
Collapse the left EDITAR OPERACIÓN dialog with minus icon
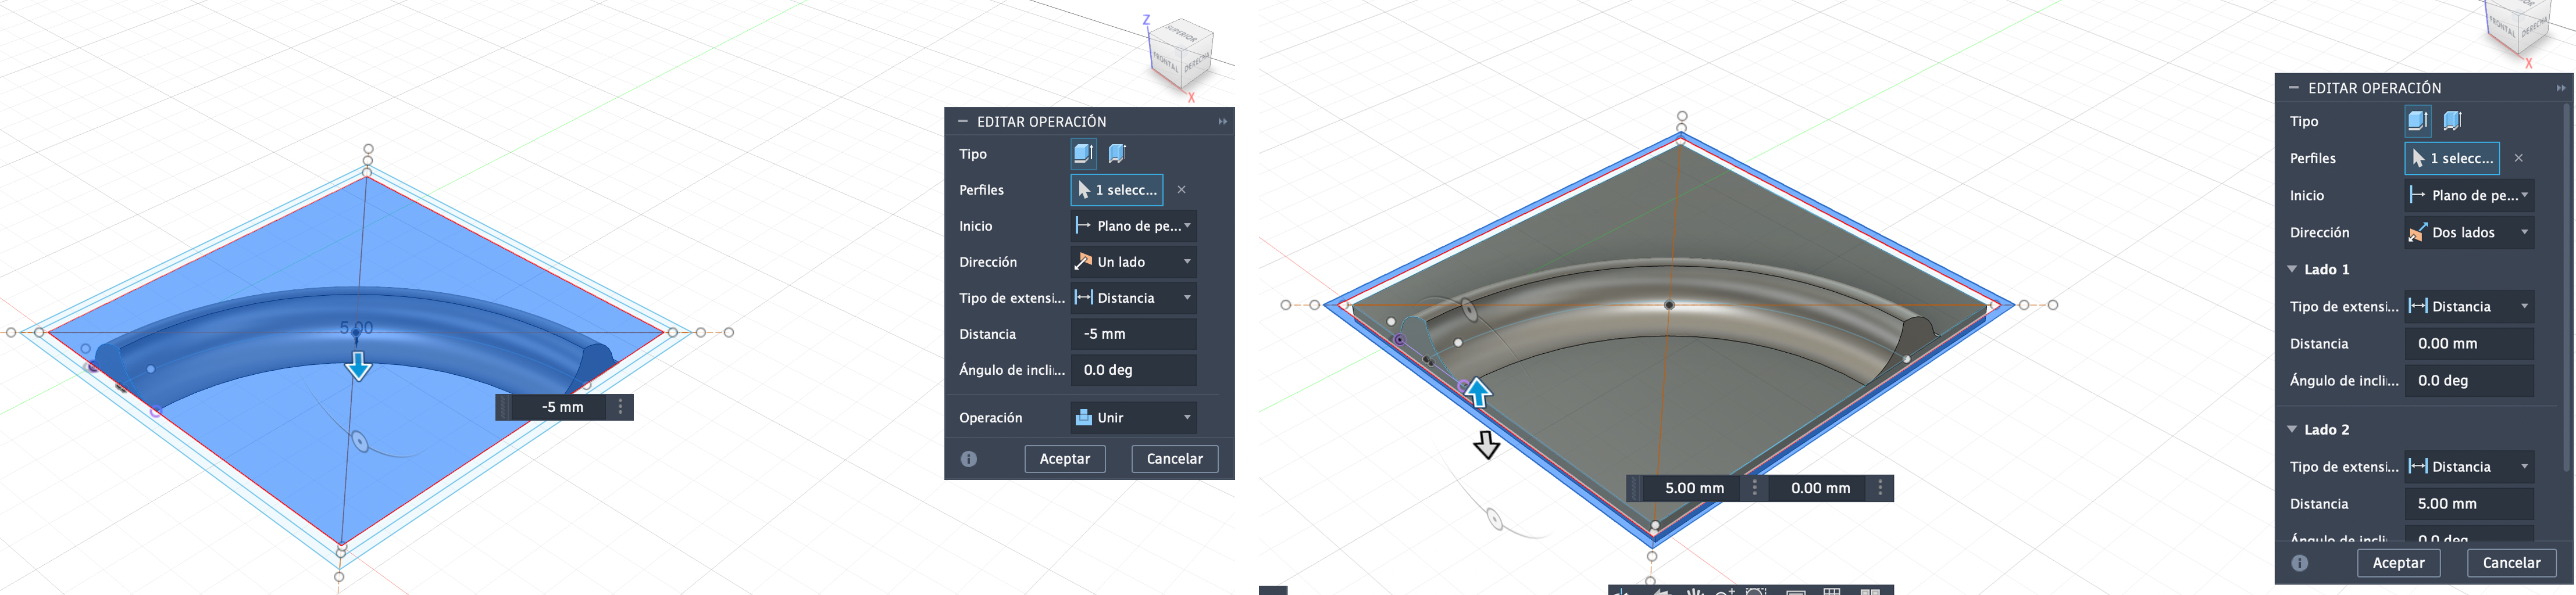[962, 122]
